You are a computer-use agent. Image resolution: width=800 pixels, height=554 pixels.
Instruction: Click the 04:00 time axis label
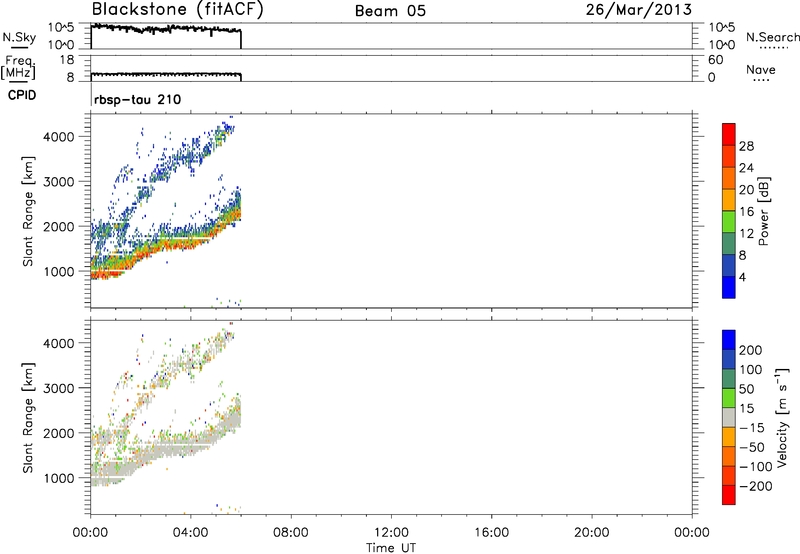pyautogui.click(x=190, y=533)
